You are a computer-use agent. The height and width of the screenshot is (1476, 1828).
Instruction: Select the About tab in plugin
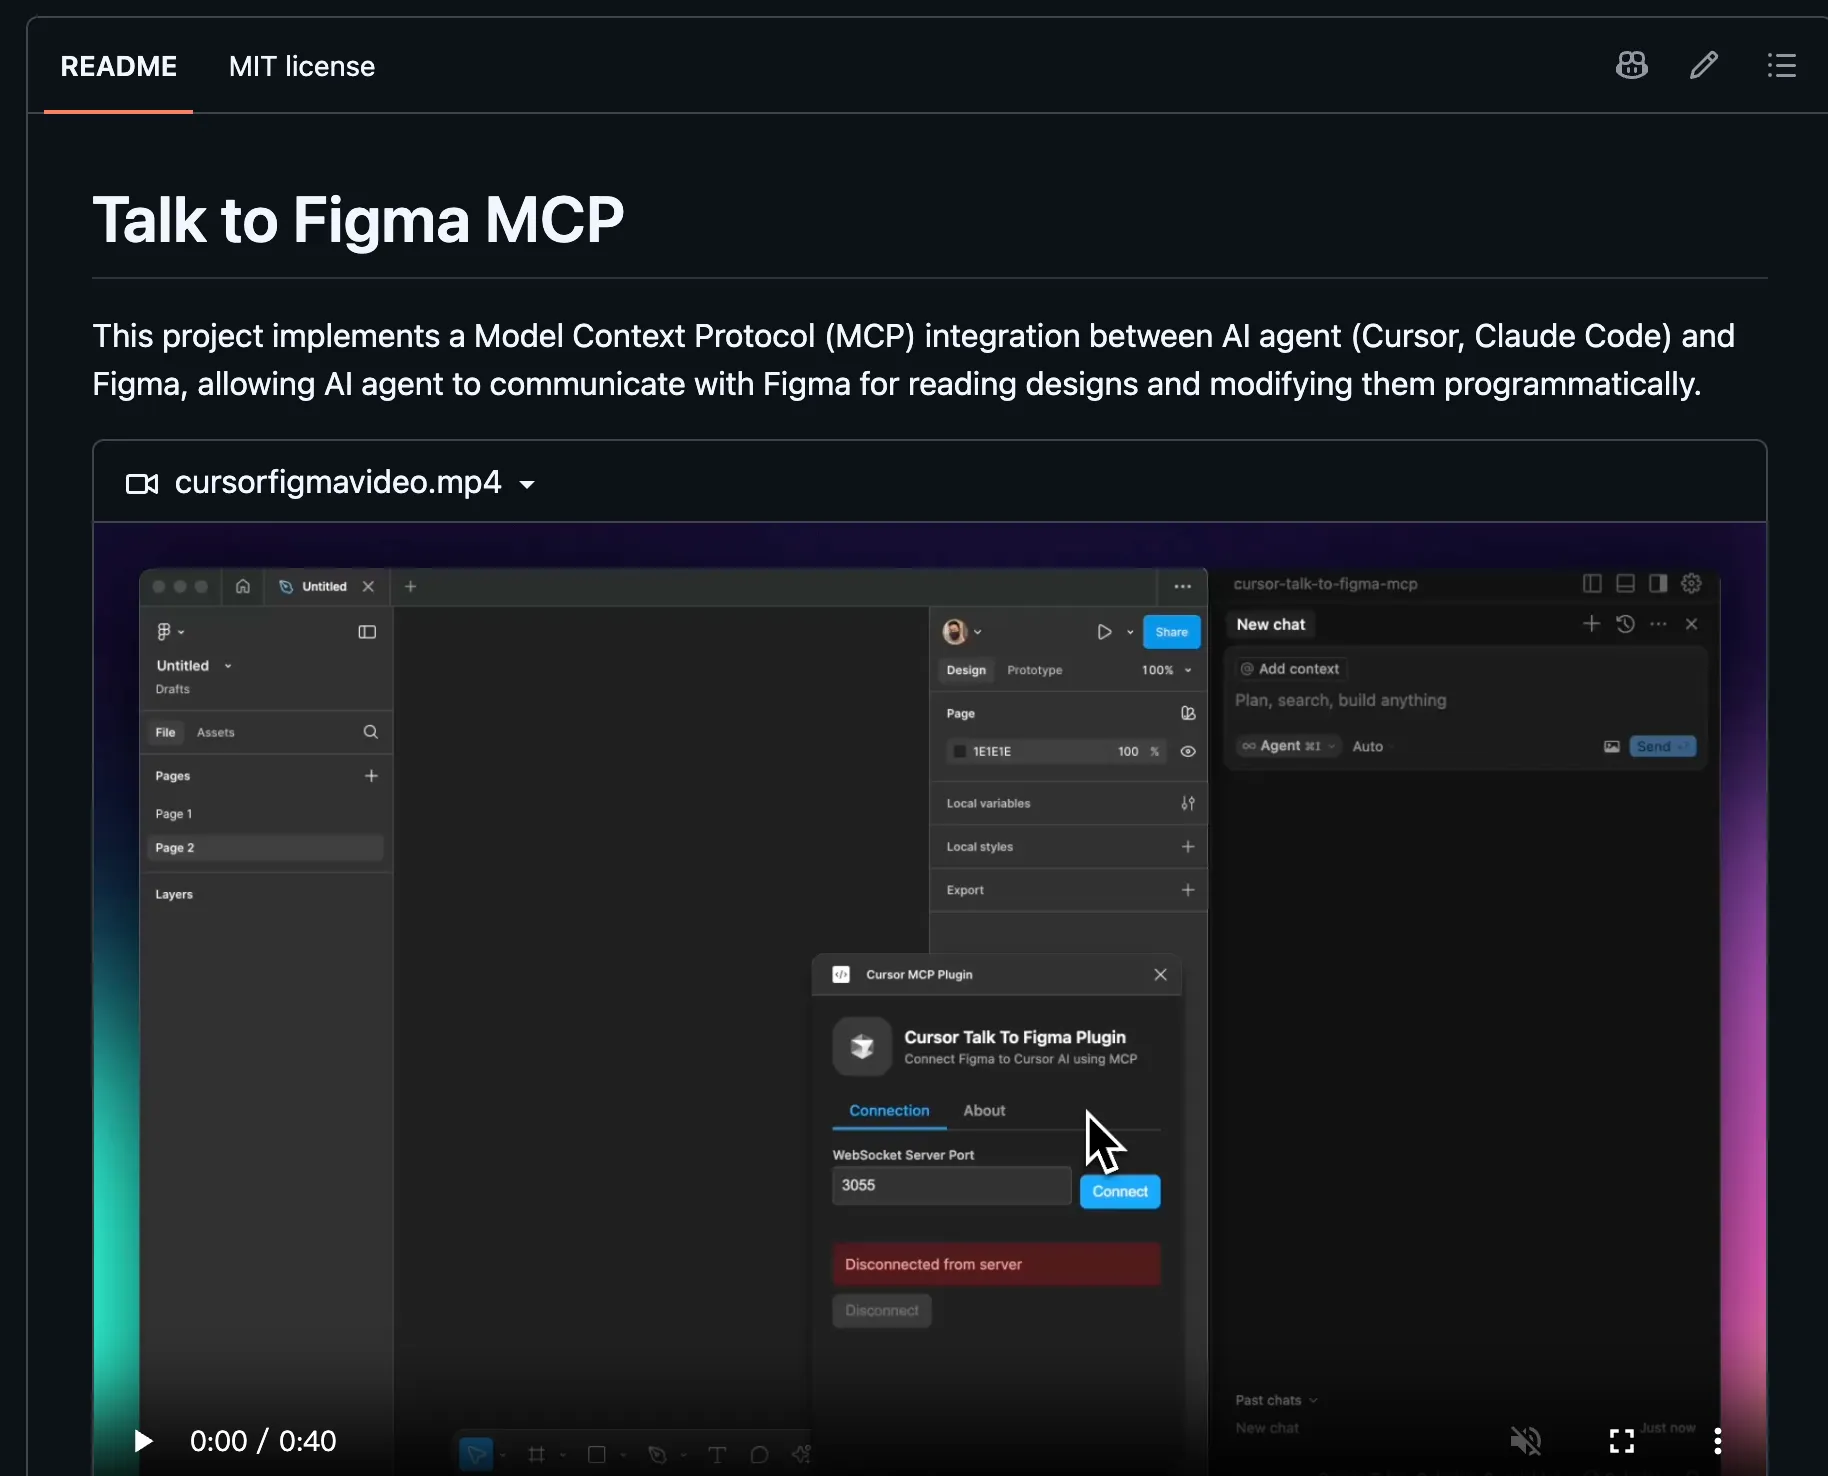(984, 1111)
